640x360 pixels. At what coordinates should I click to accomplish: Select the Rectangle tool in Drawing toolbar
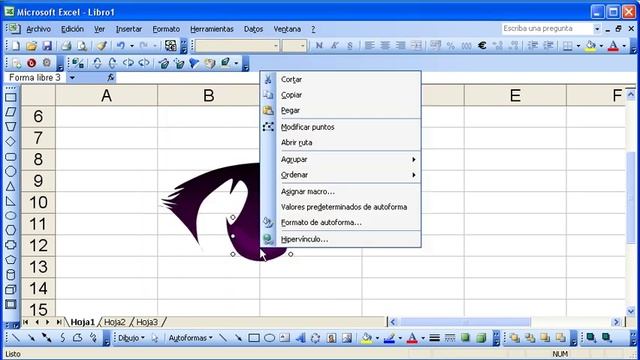coord(254,338)
